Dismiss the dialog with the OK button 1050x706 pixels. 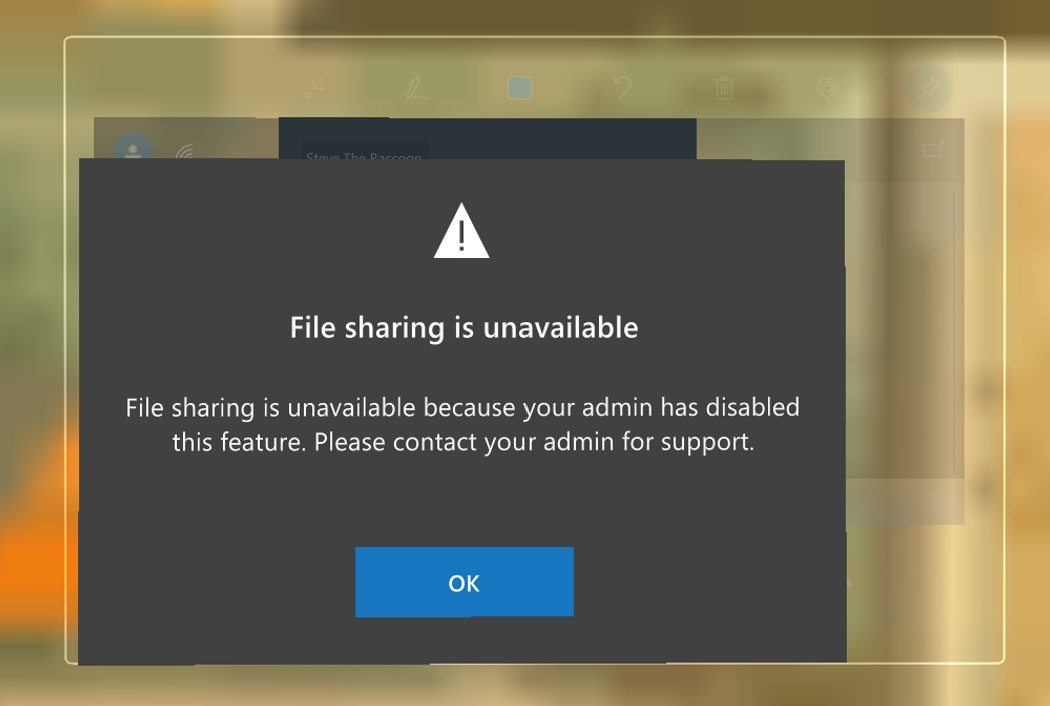[464, 582]
